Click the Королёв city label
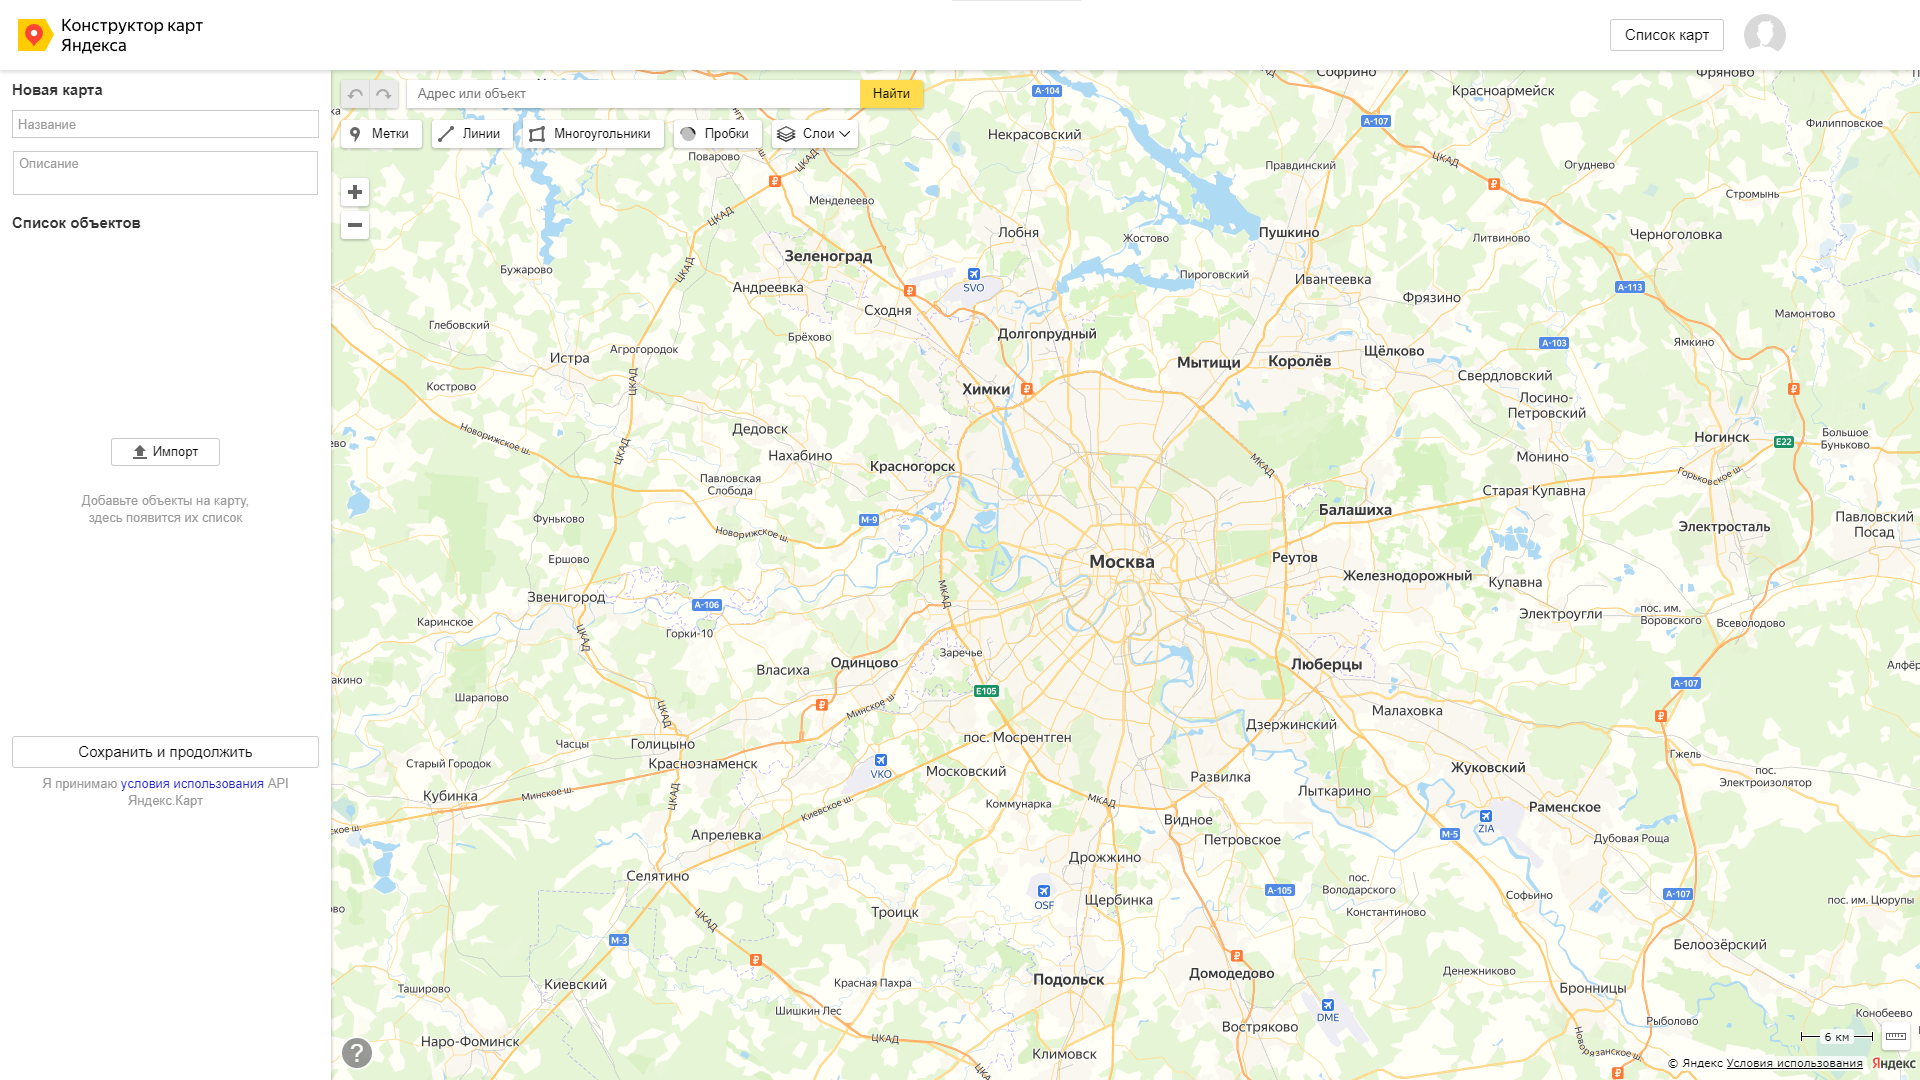Screen dimensions: 1920x1080 1299,361
